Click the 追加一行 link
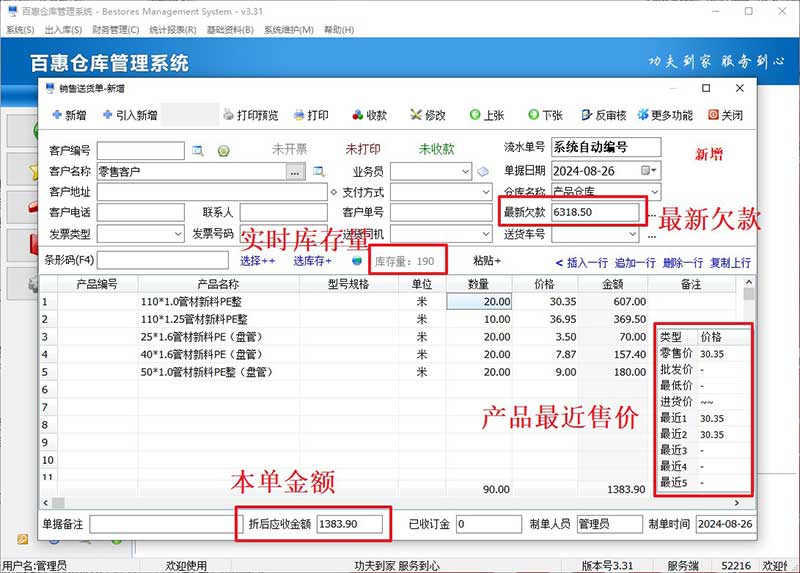 [635, 263]
